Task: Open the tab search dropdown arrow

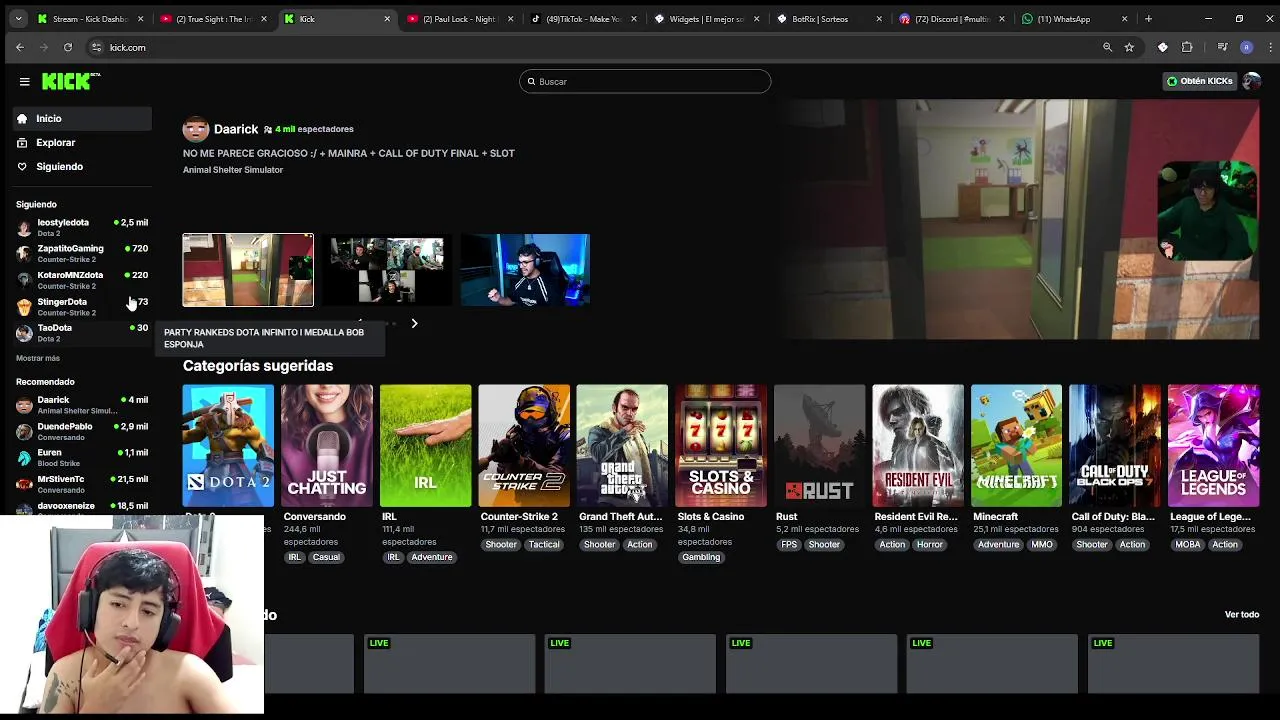Action: pos(18,19)
